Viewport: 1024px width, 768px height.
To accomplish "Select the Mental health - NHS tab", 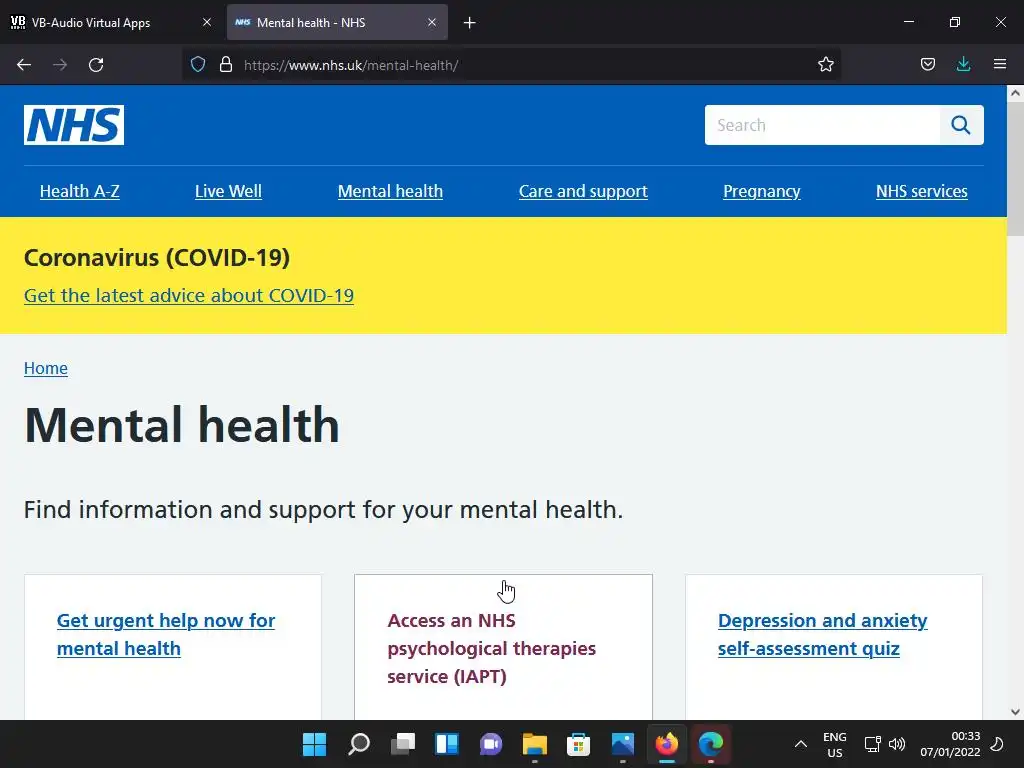I will coord(337,22).
